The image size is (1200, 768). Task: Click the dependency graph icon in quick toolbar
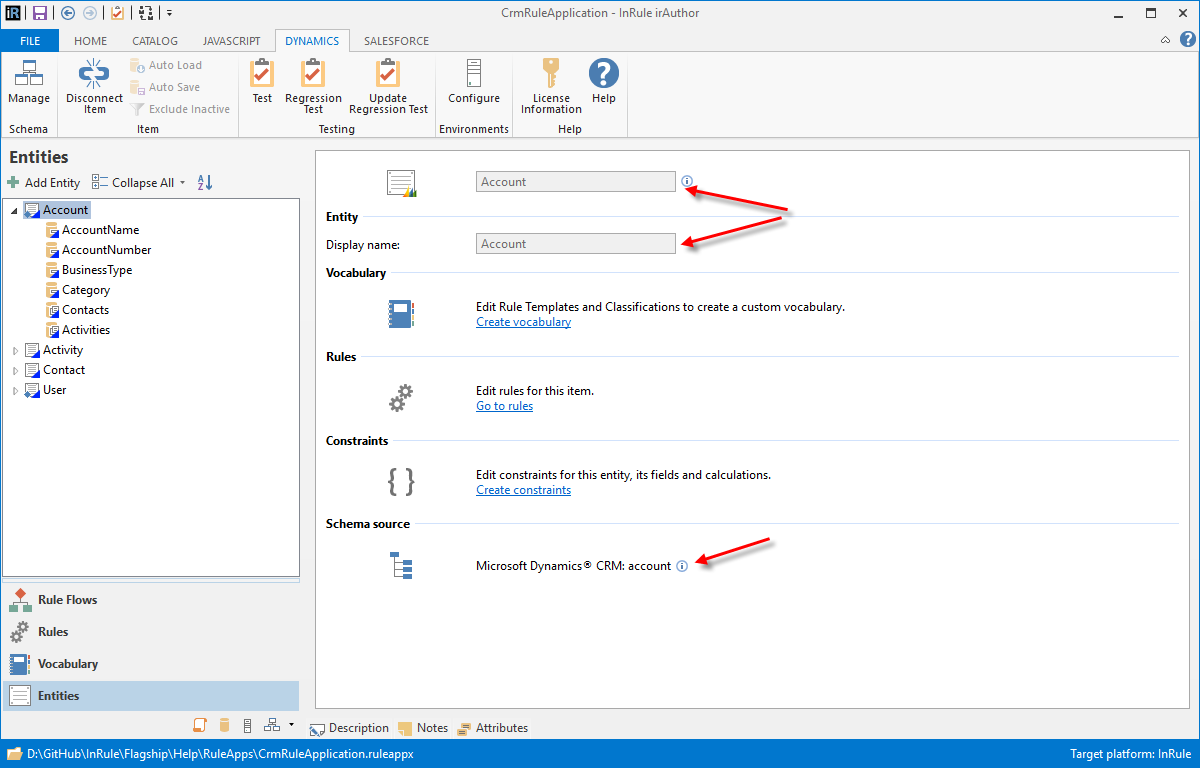point(146,13)
